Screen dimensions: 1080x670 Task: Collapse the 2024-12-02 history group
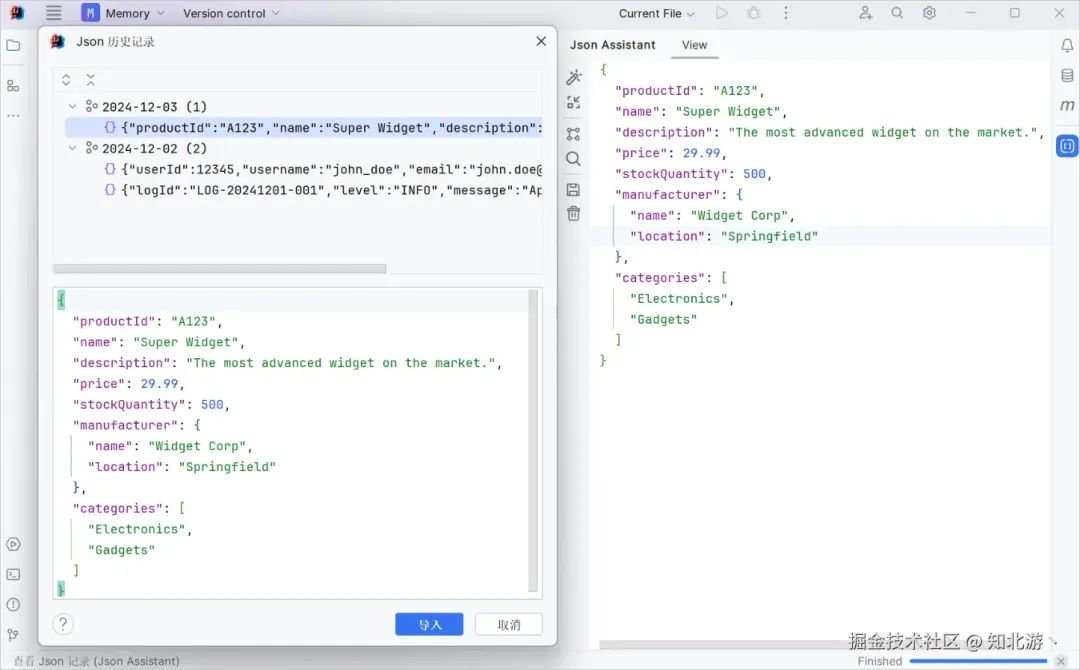pyautogui.click(x=72, y=148)
